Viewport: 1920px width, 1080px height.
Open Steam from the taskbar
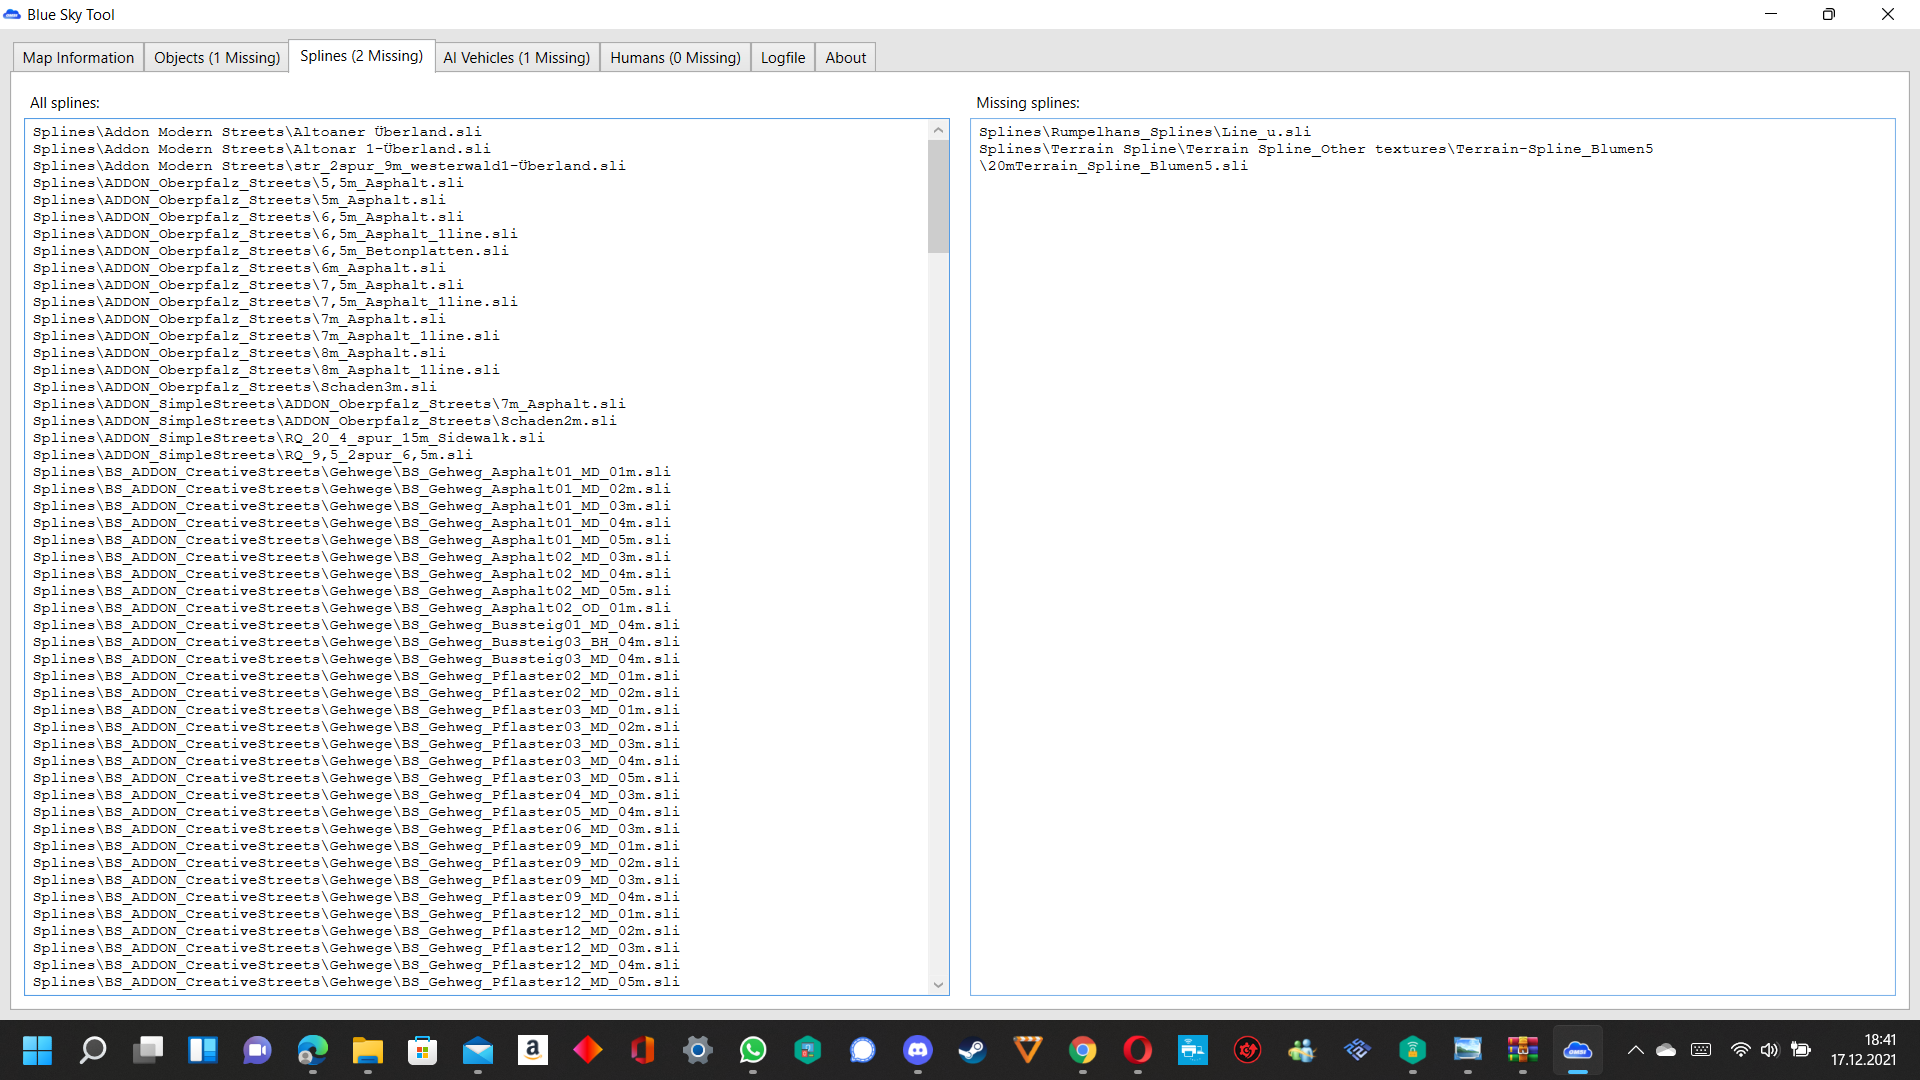coord(972,1050)
